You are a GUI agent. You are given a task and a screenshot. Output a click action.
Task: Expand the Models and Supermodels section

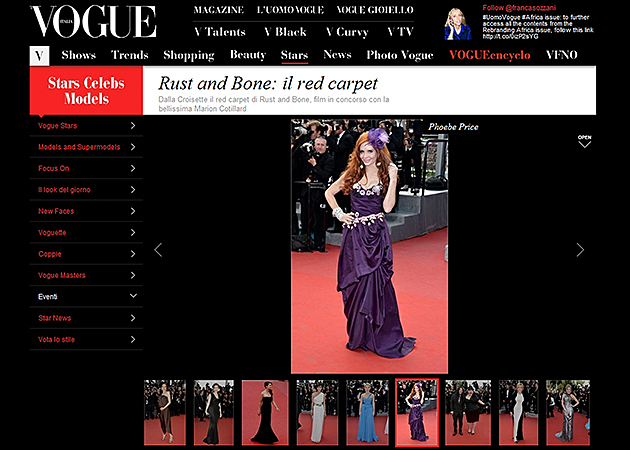pos(133,147)
